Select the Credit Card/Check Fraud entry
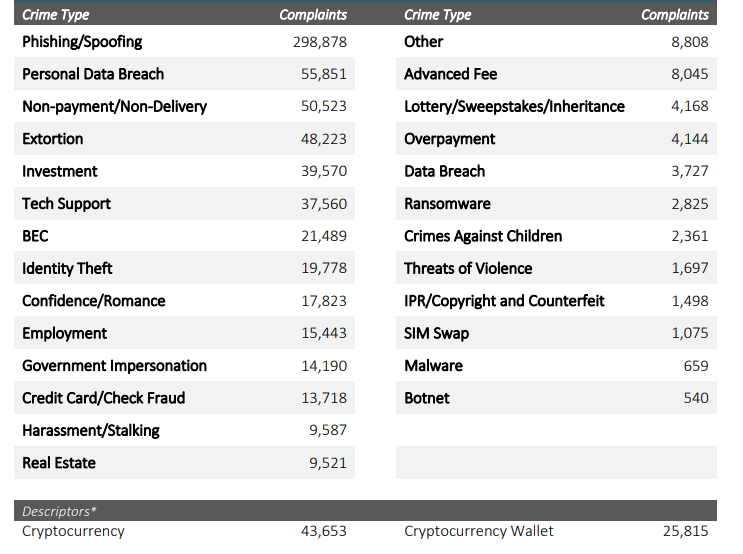 (x=103, y=398)
